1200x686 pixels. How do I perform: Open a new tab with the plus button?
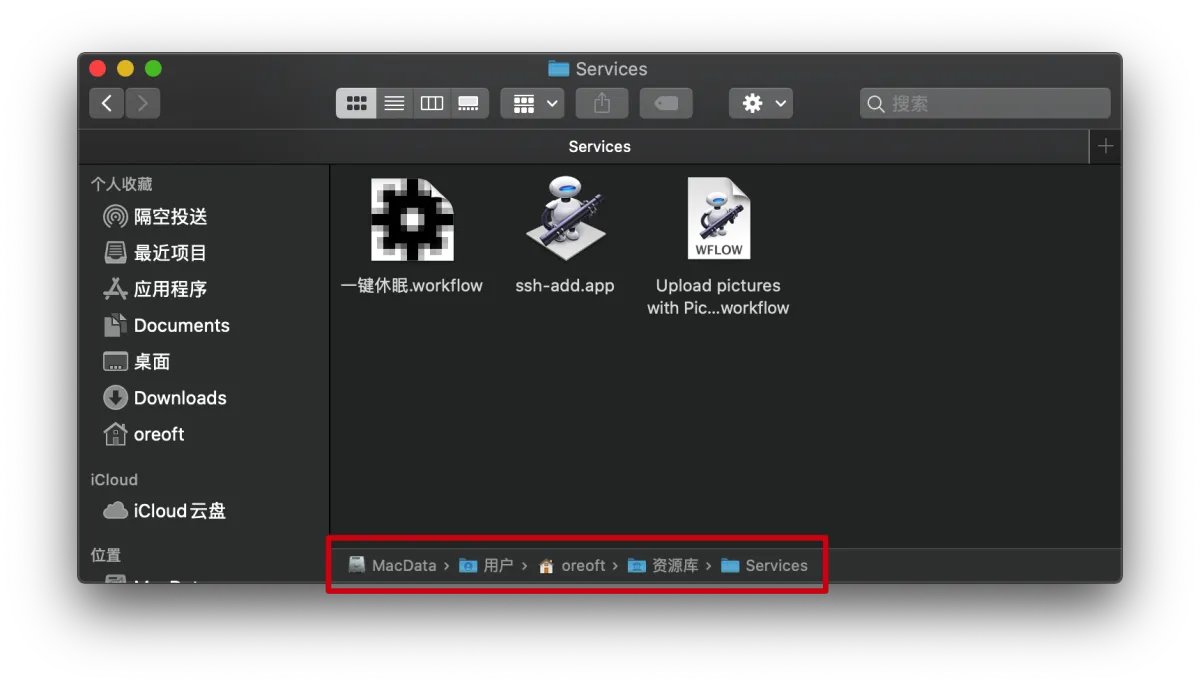pyautogui.click(x=1105, y=146)
